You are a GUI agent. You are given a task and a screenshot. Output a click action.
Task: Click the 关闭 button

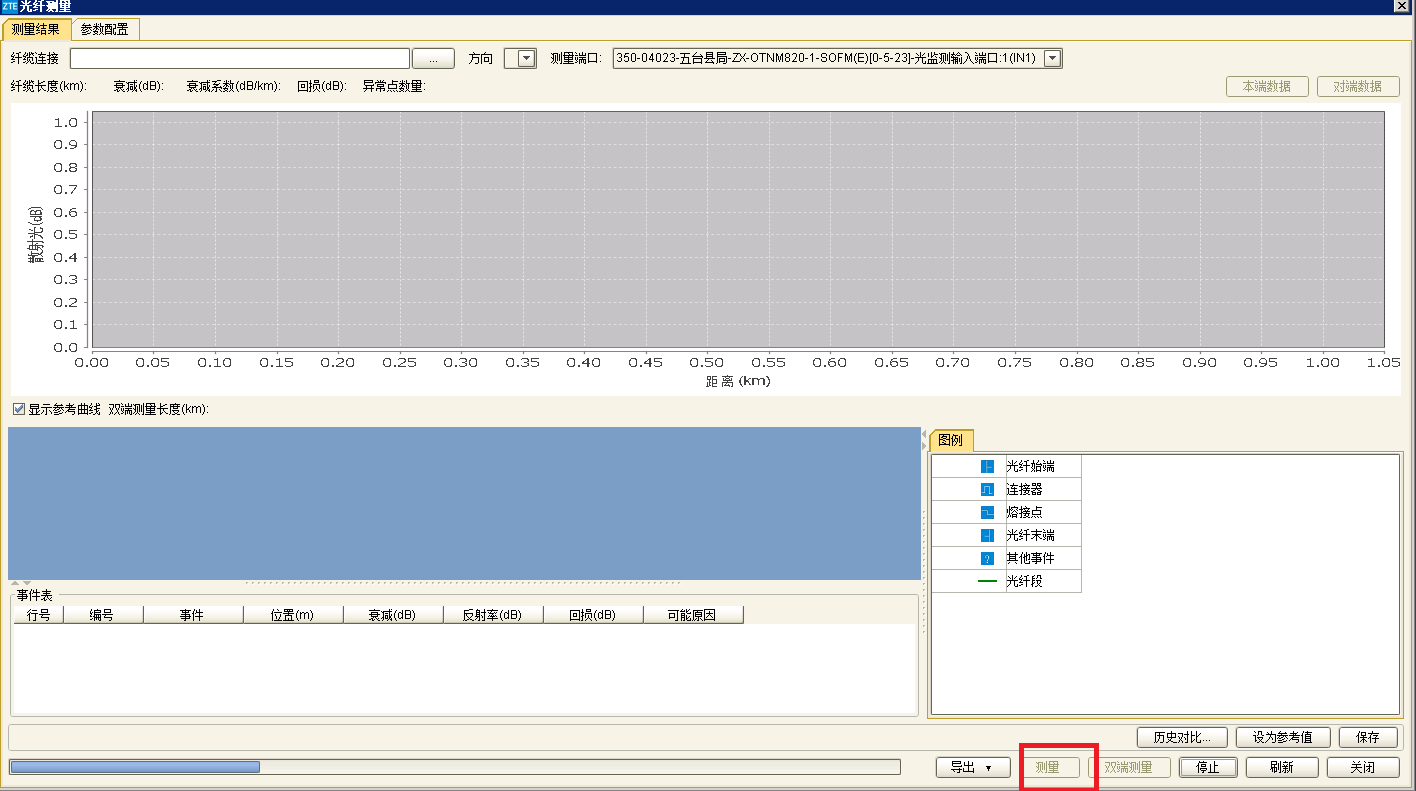point(1362,767)
